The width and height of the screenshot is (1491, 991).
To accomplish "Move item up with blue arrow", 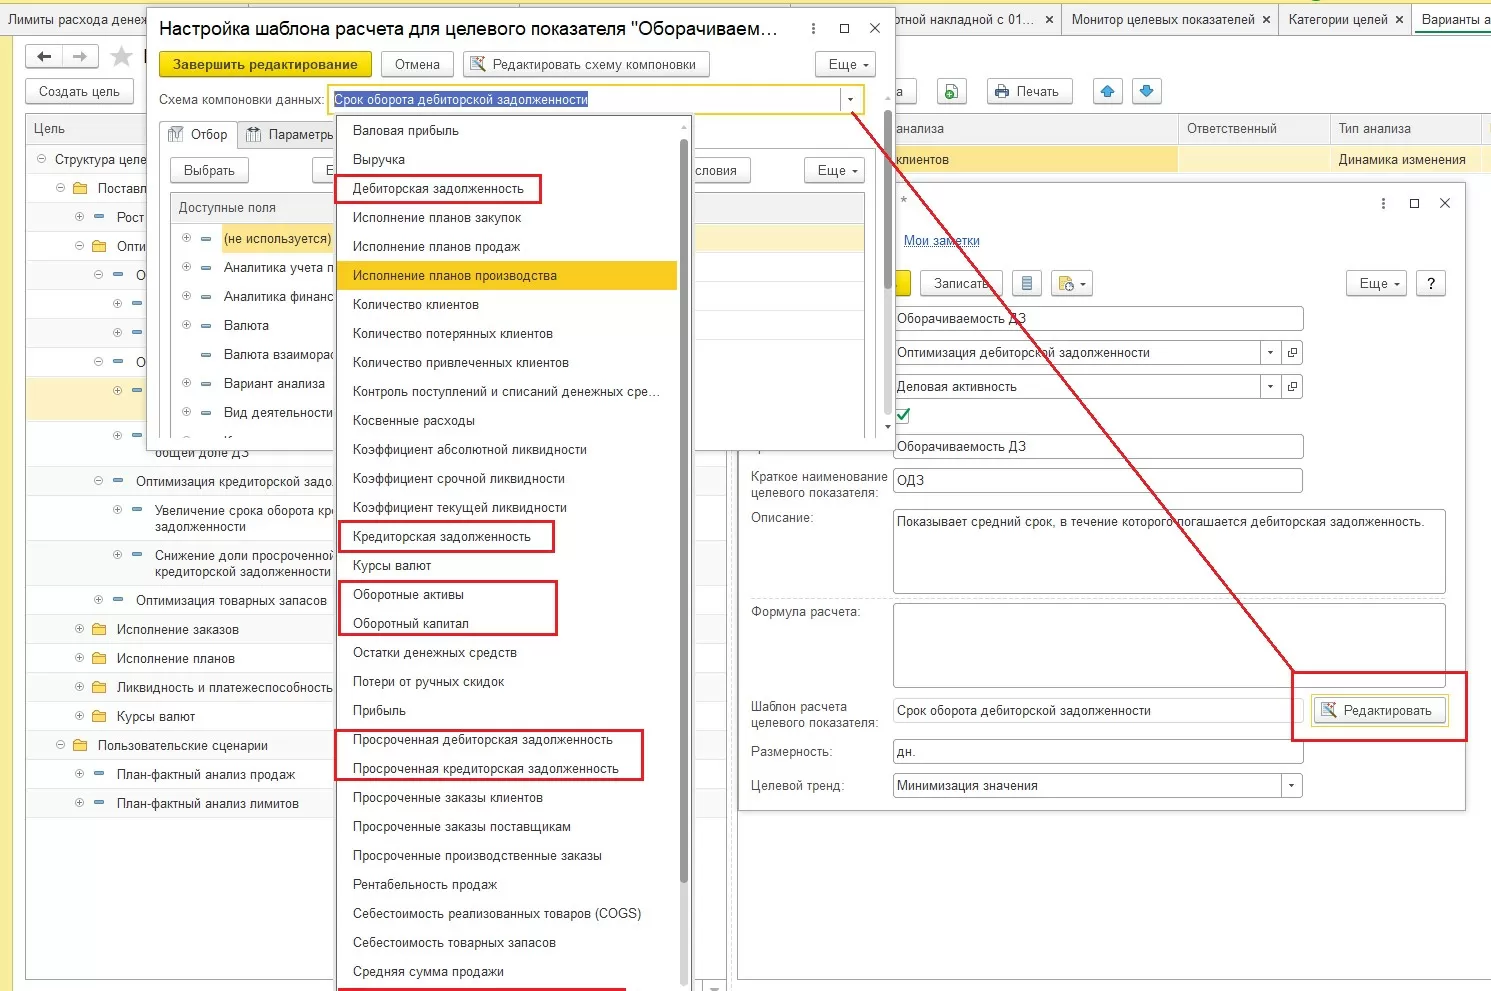I will click(x=1107, y=91).
